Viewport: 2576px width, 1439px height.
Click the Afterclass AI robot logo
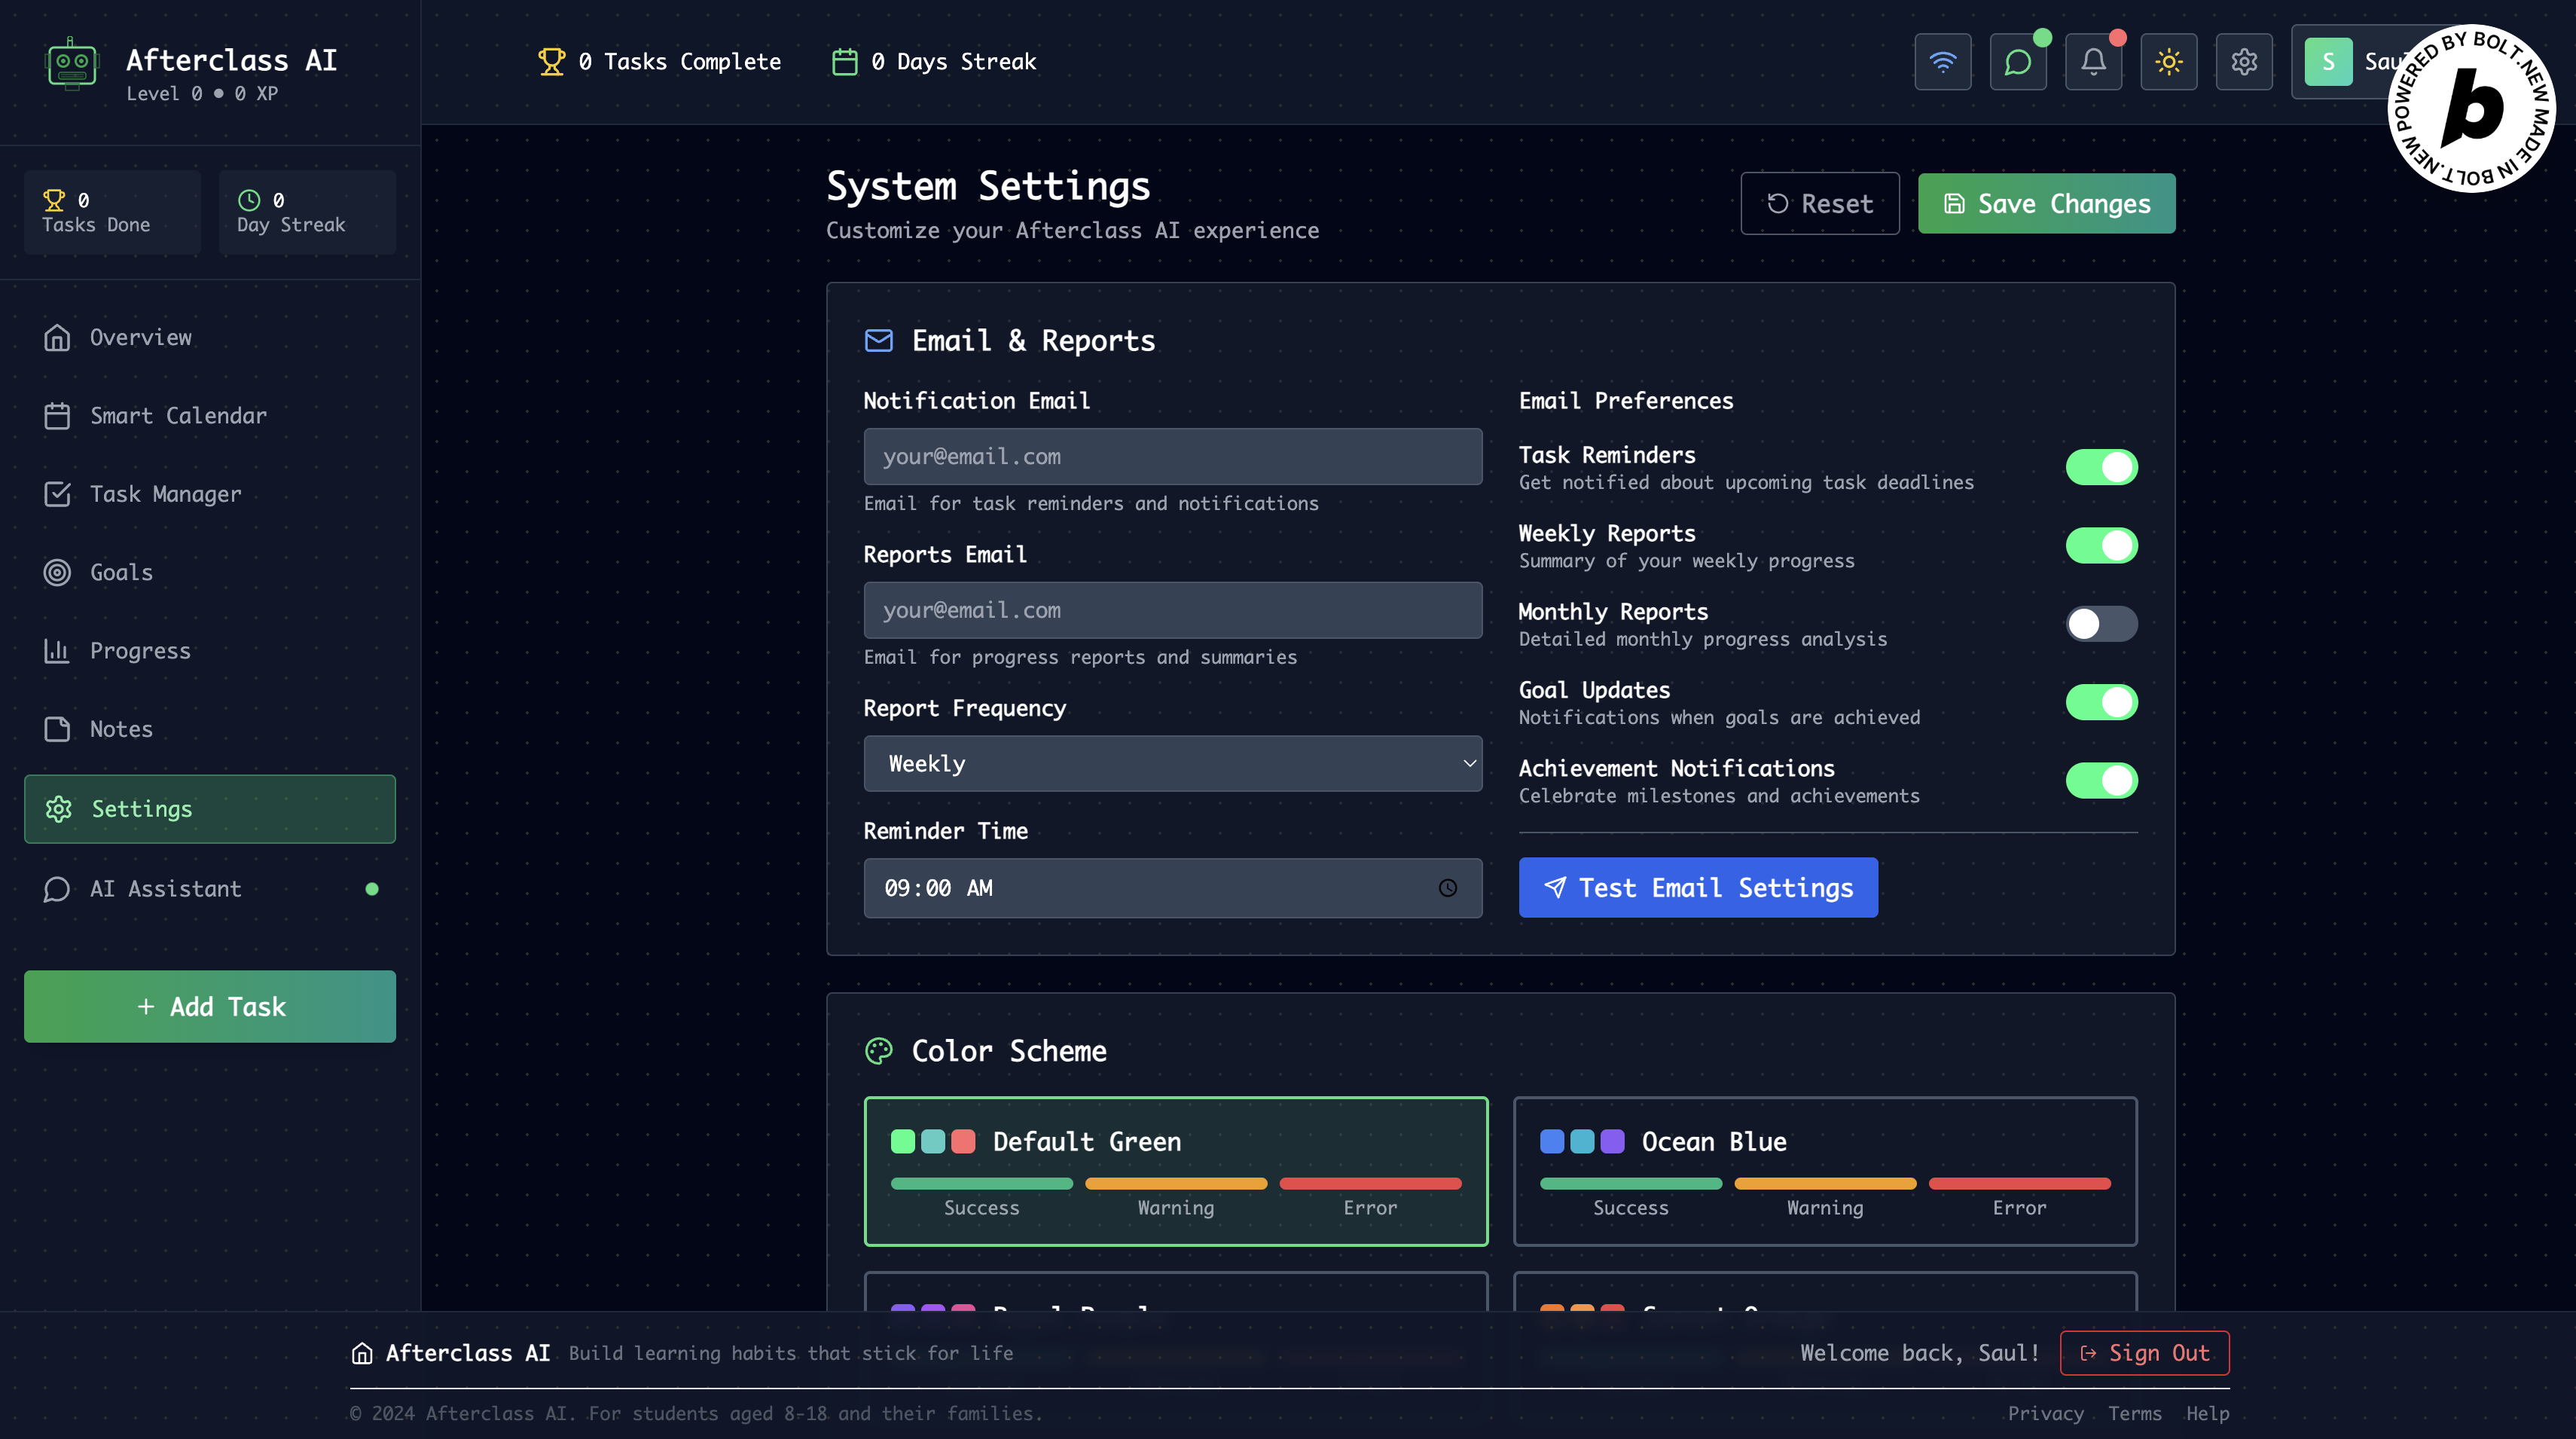71,64
